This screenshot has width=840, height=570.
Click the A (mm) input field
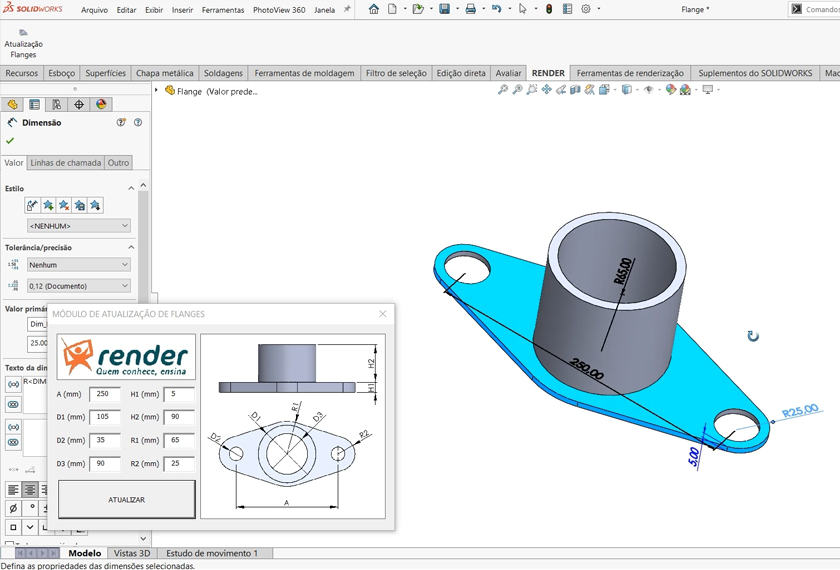[x=104, y=394]
